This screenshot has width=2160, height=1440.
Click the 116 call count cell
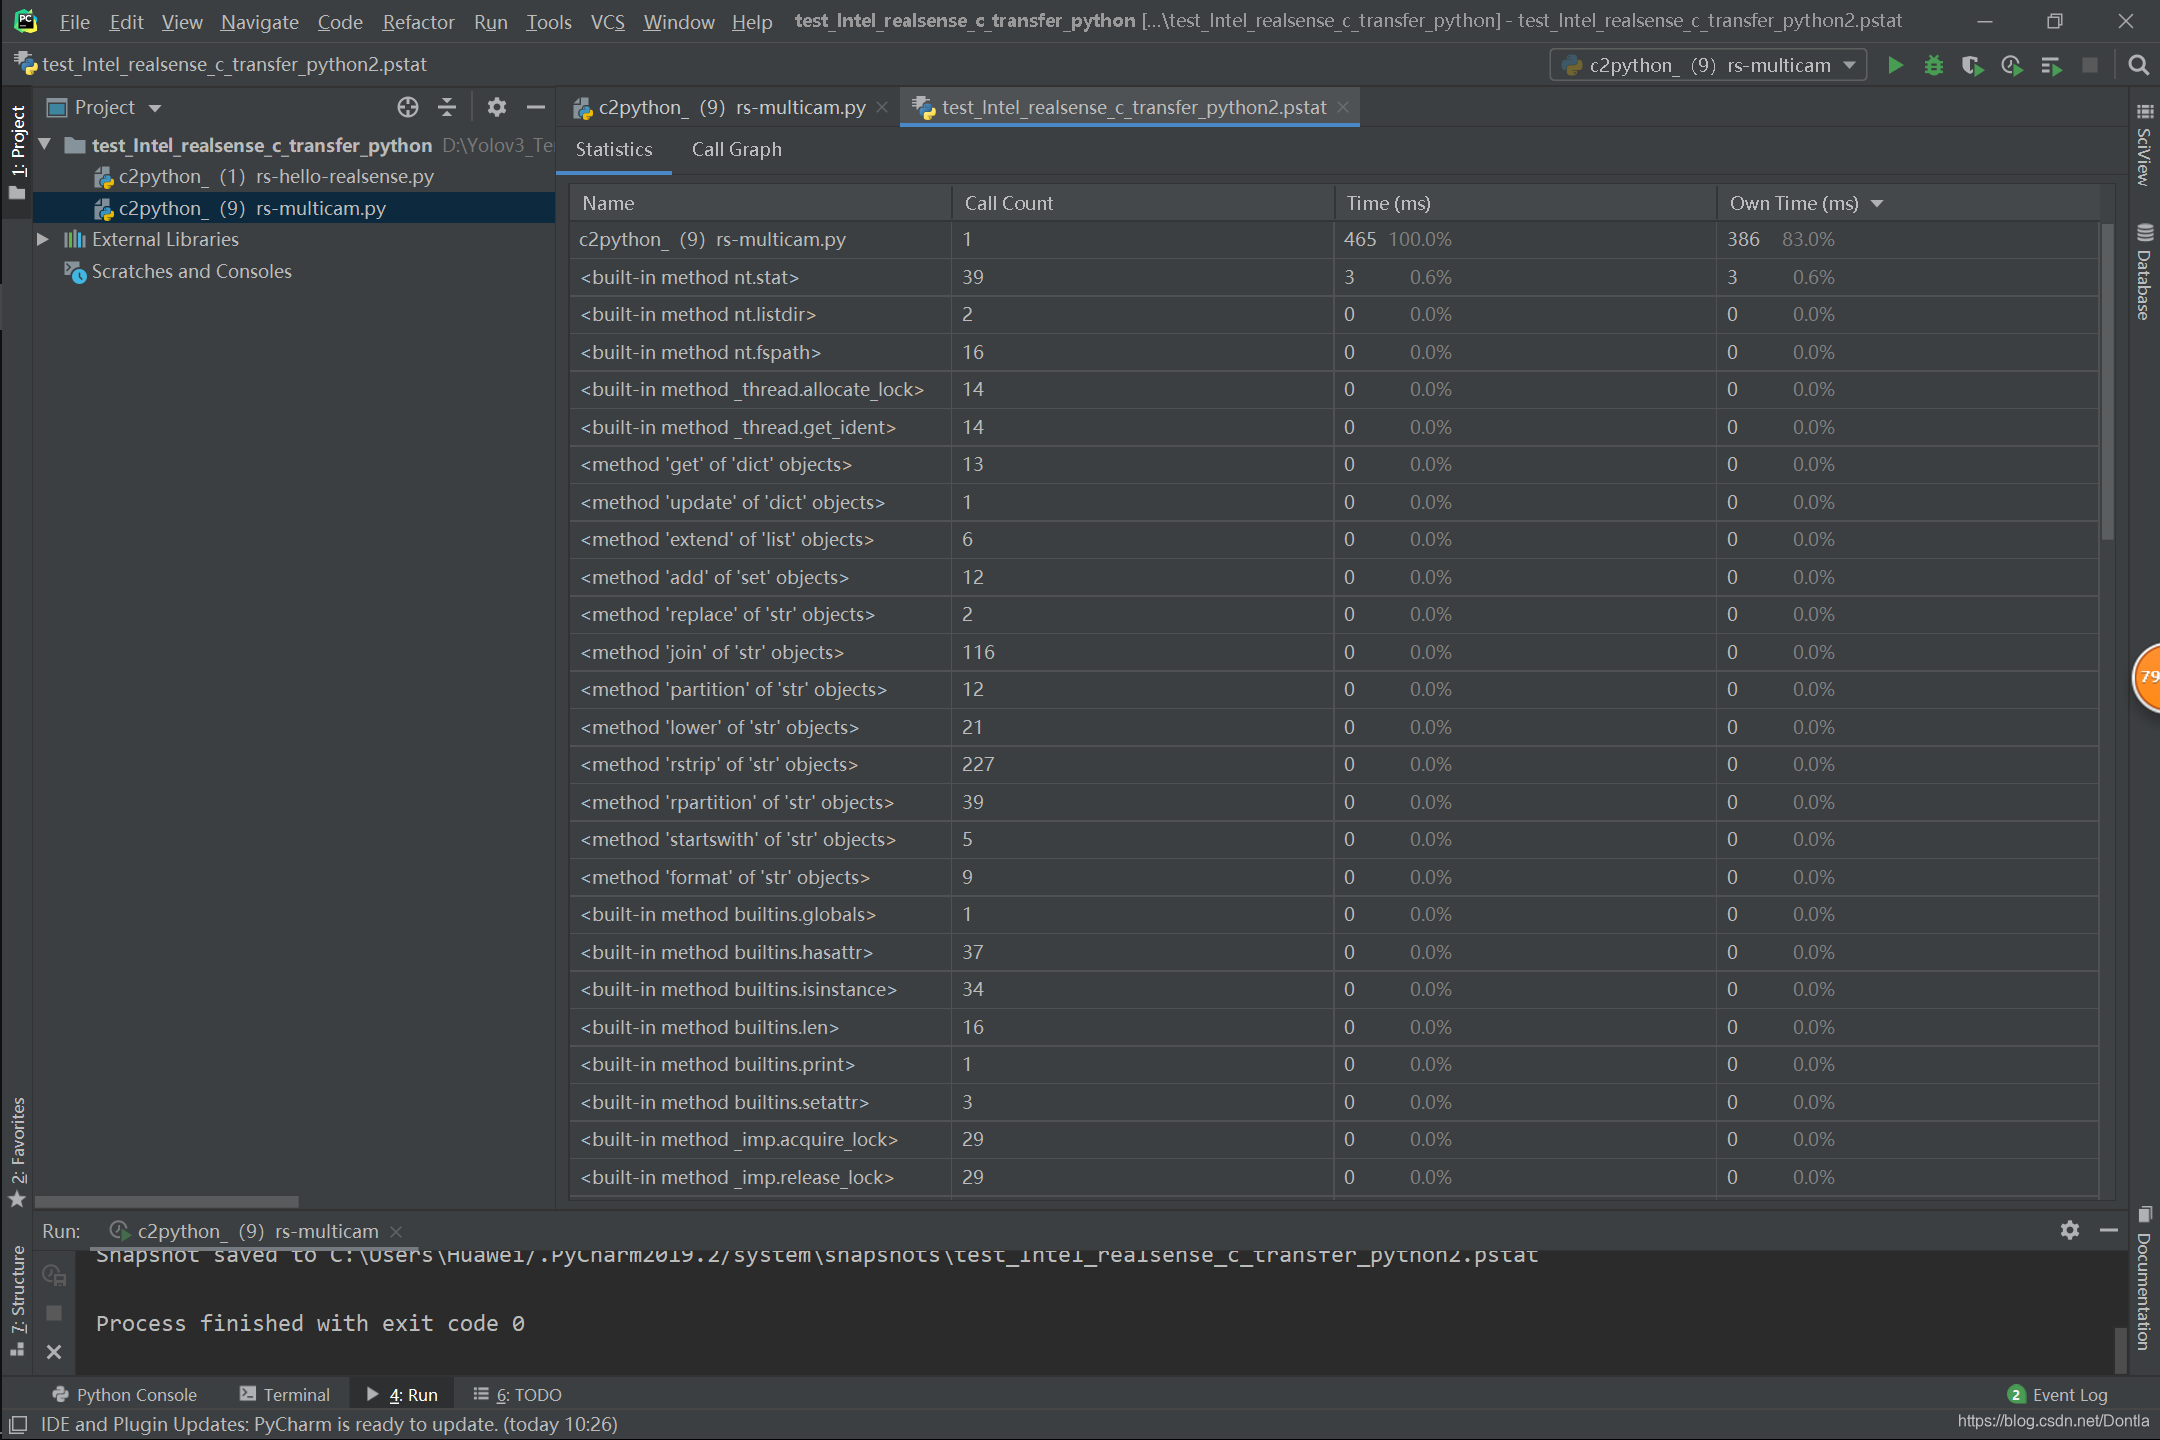click(1142, 652)
